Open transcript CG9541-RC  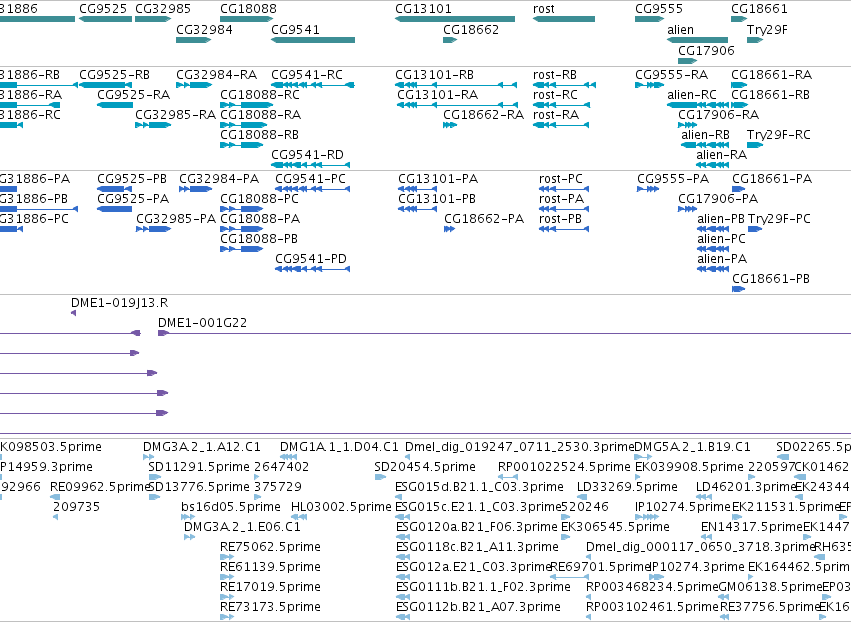(313, 85)
